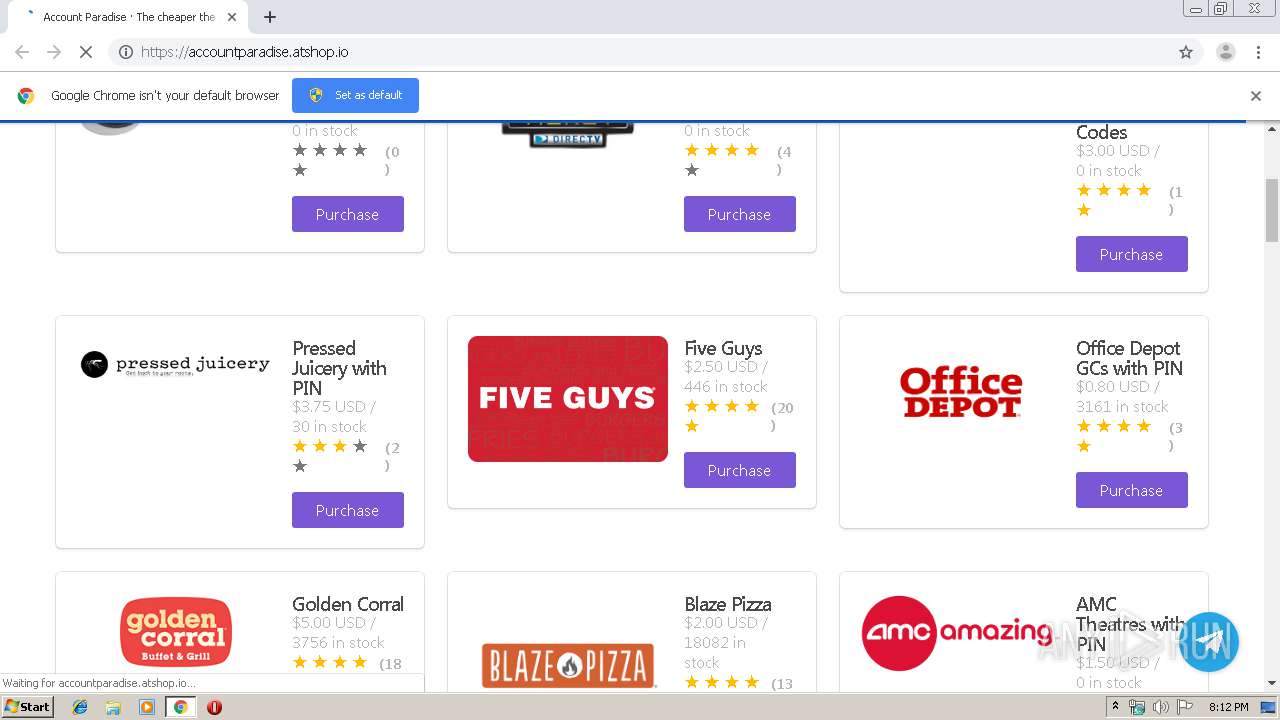Switch to Chrome in the taskbar
The image size is (1280, 720).
pos(180,707)
